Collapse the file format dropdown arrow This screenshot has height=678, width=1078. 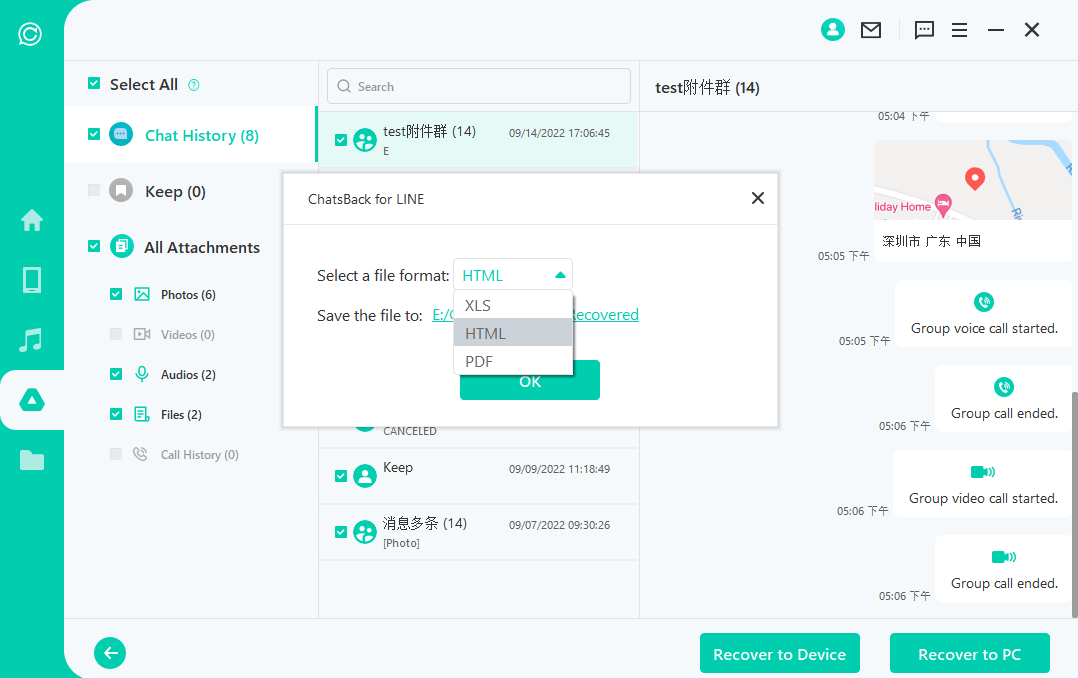[x=560, y=275]
